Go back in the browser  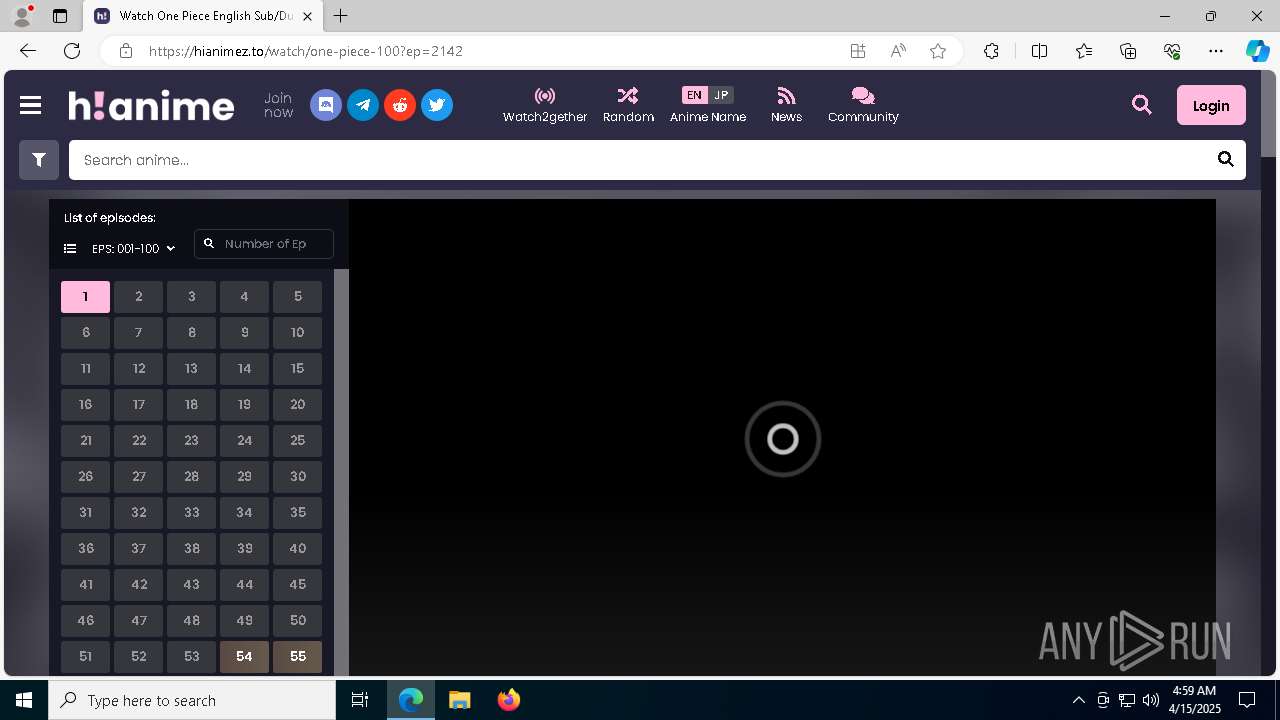click(x=28, y=51)
